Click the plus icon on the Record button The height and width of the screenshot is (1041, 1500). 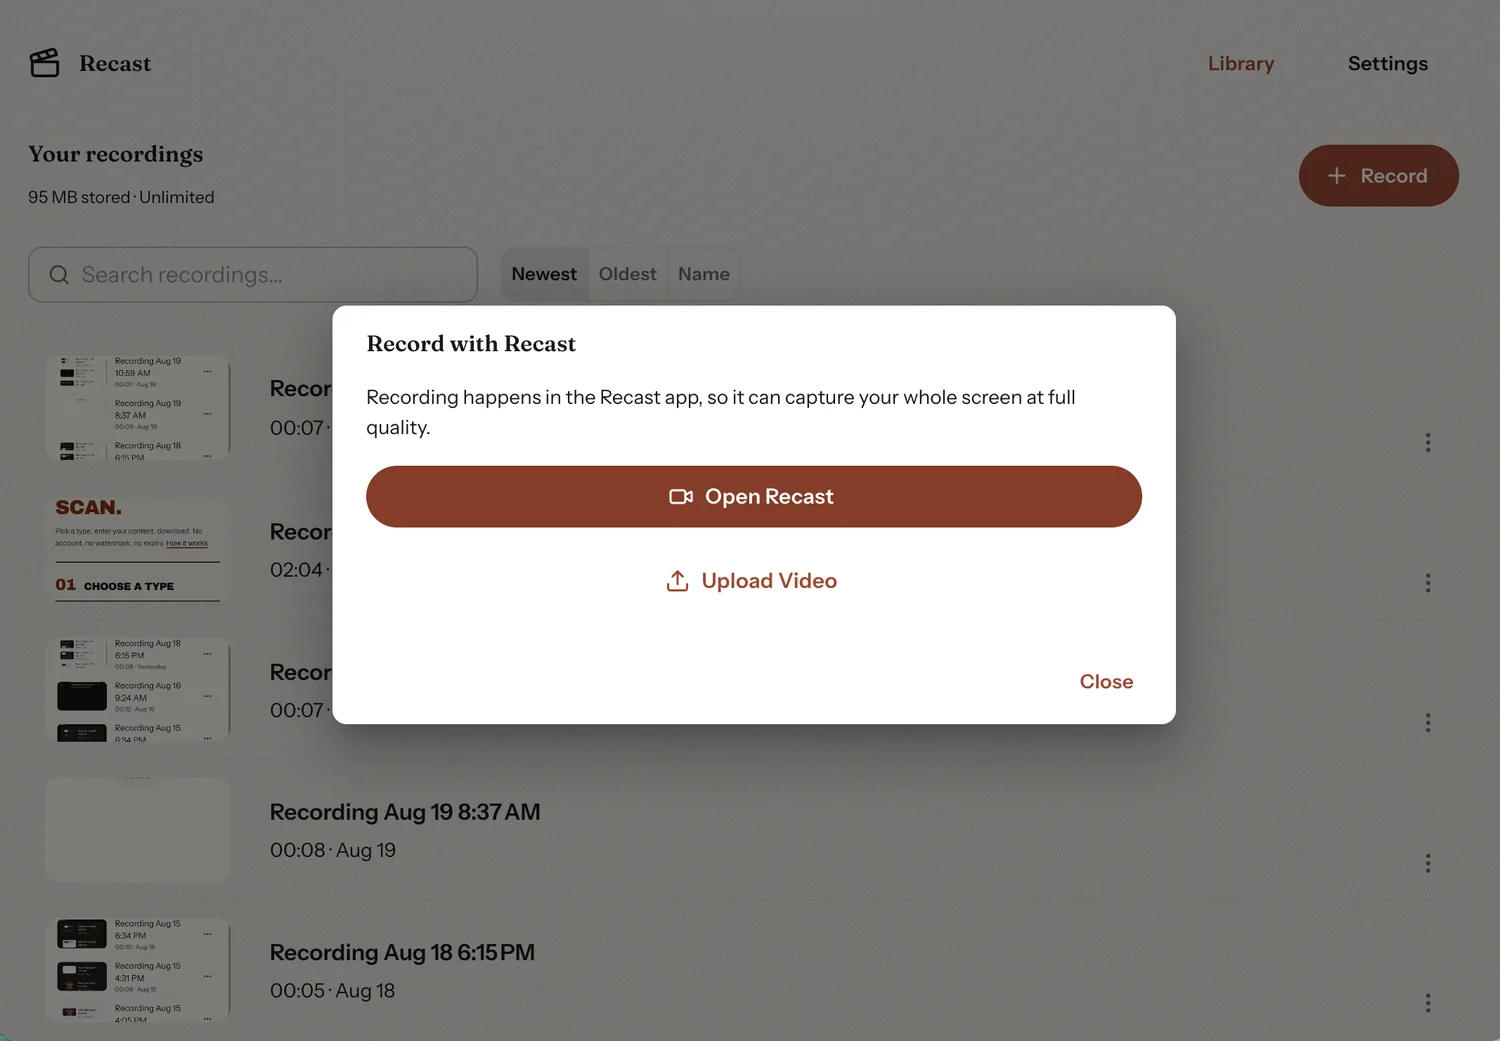point(1337,176)
